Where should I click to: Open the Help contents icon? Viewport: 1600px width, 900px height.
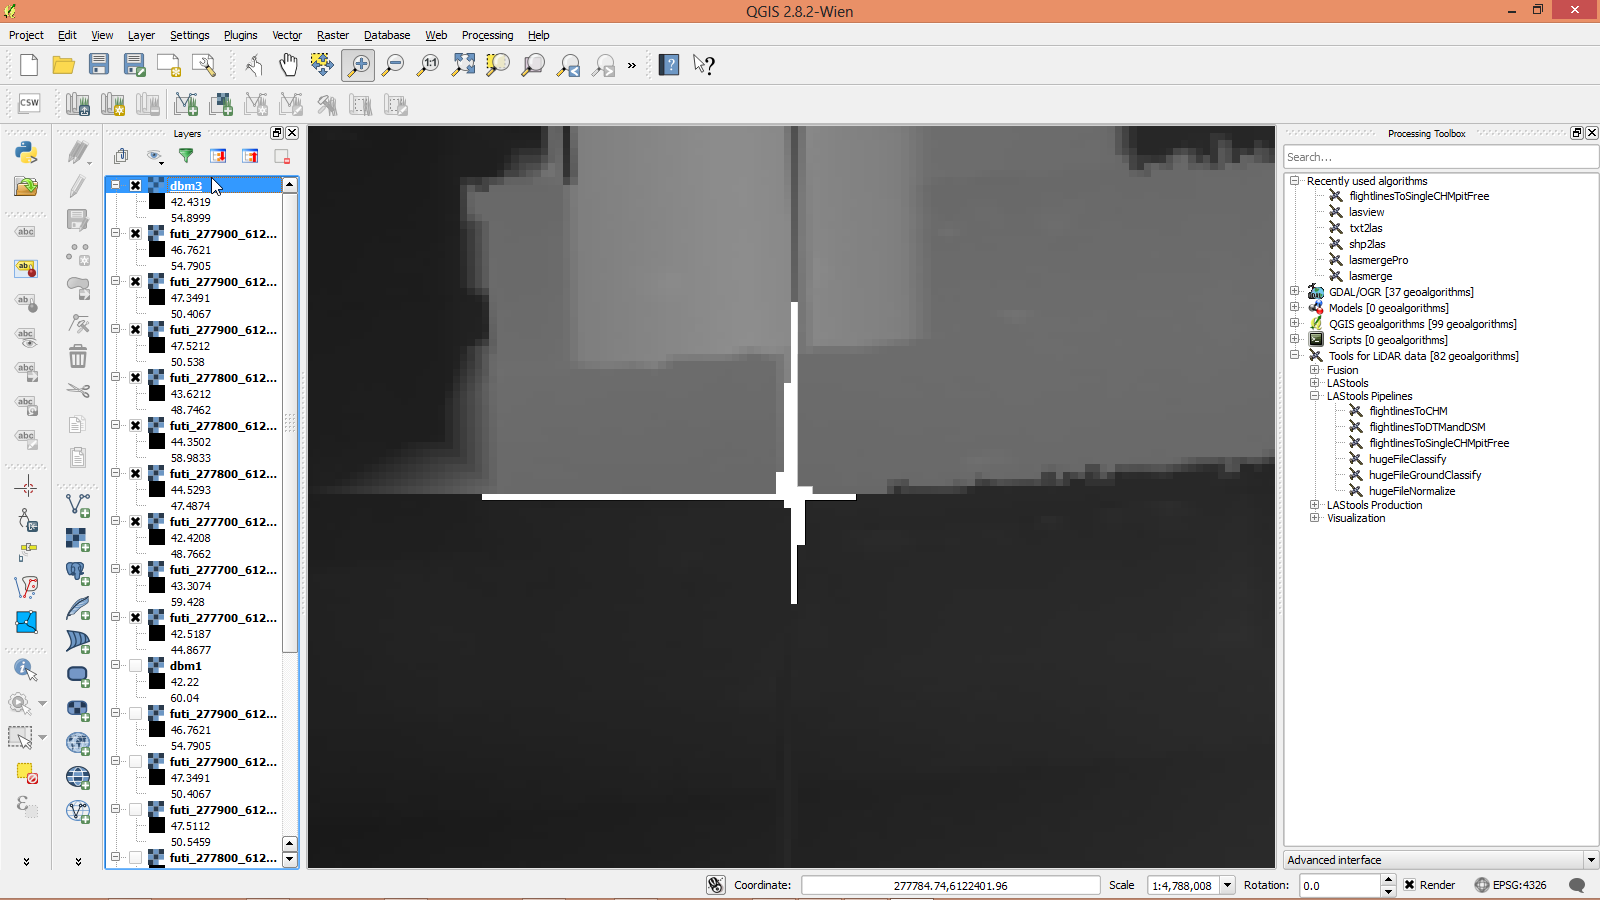[670, 65]
